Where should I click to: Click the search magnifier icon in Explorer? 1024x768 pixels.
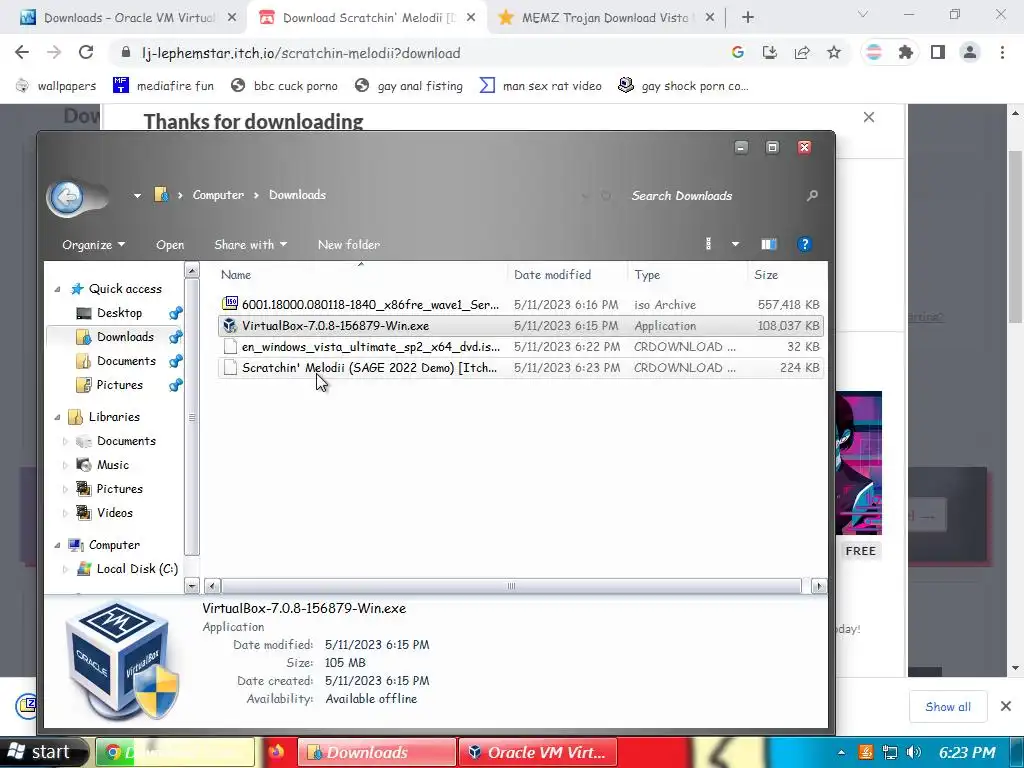[x=812, y=195]
